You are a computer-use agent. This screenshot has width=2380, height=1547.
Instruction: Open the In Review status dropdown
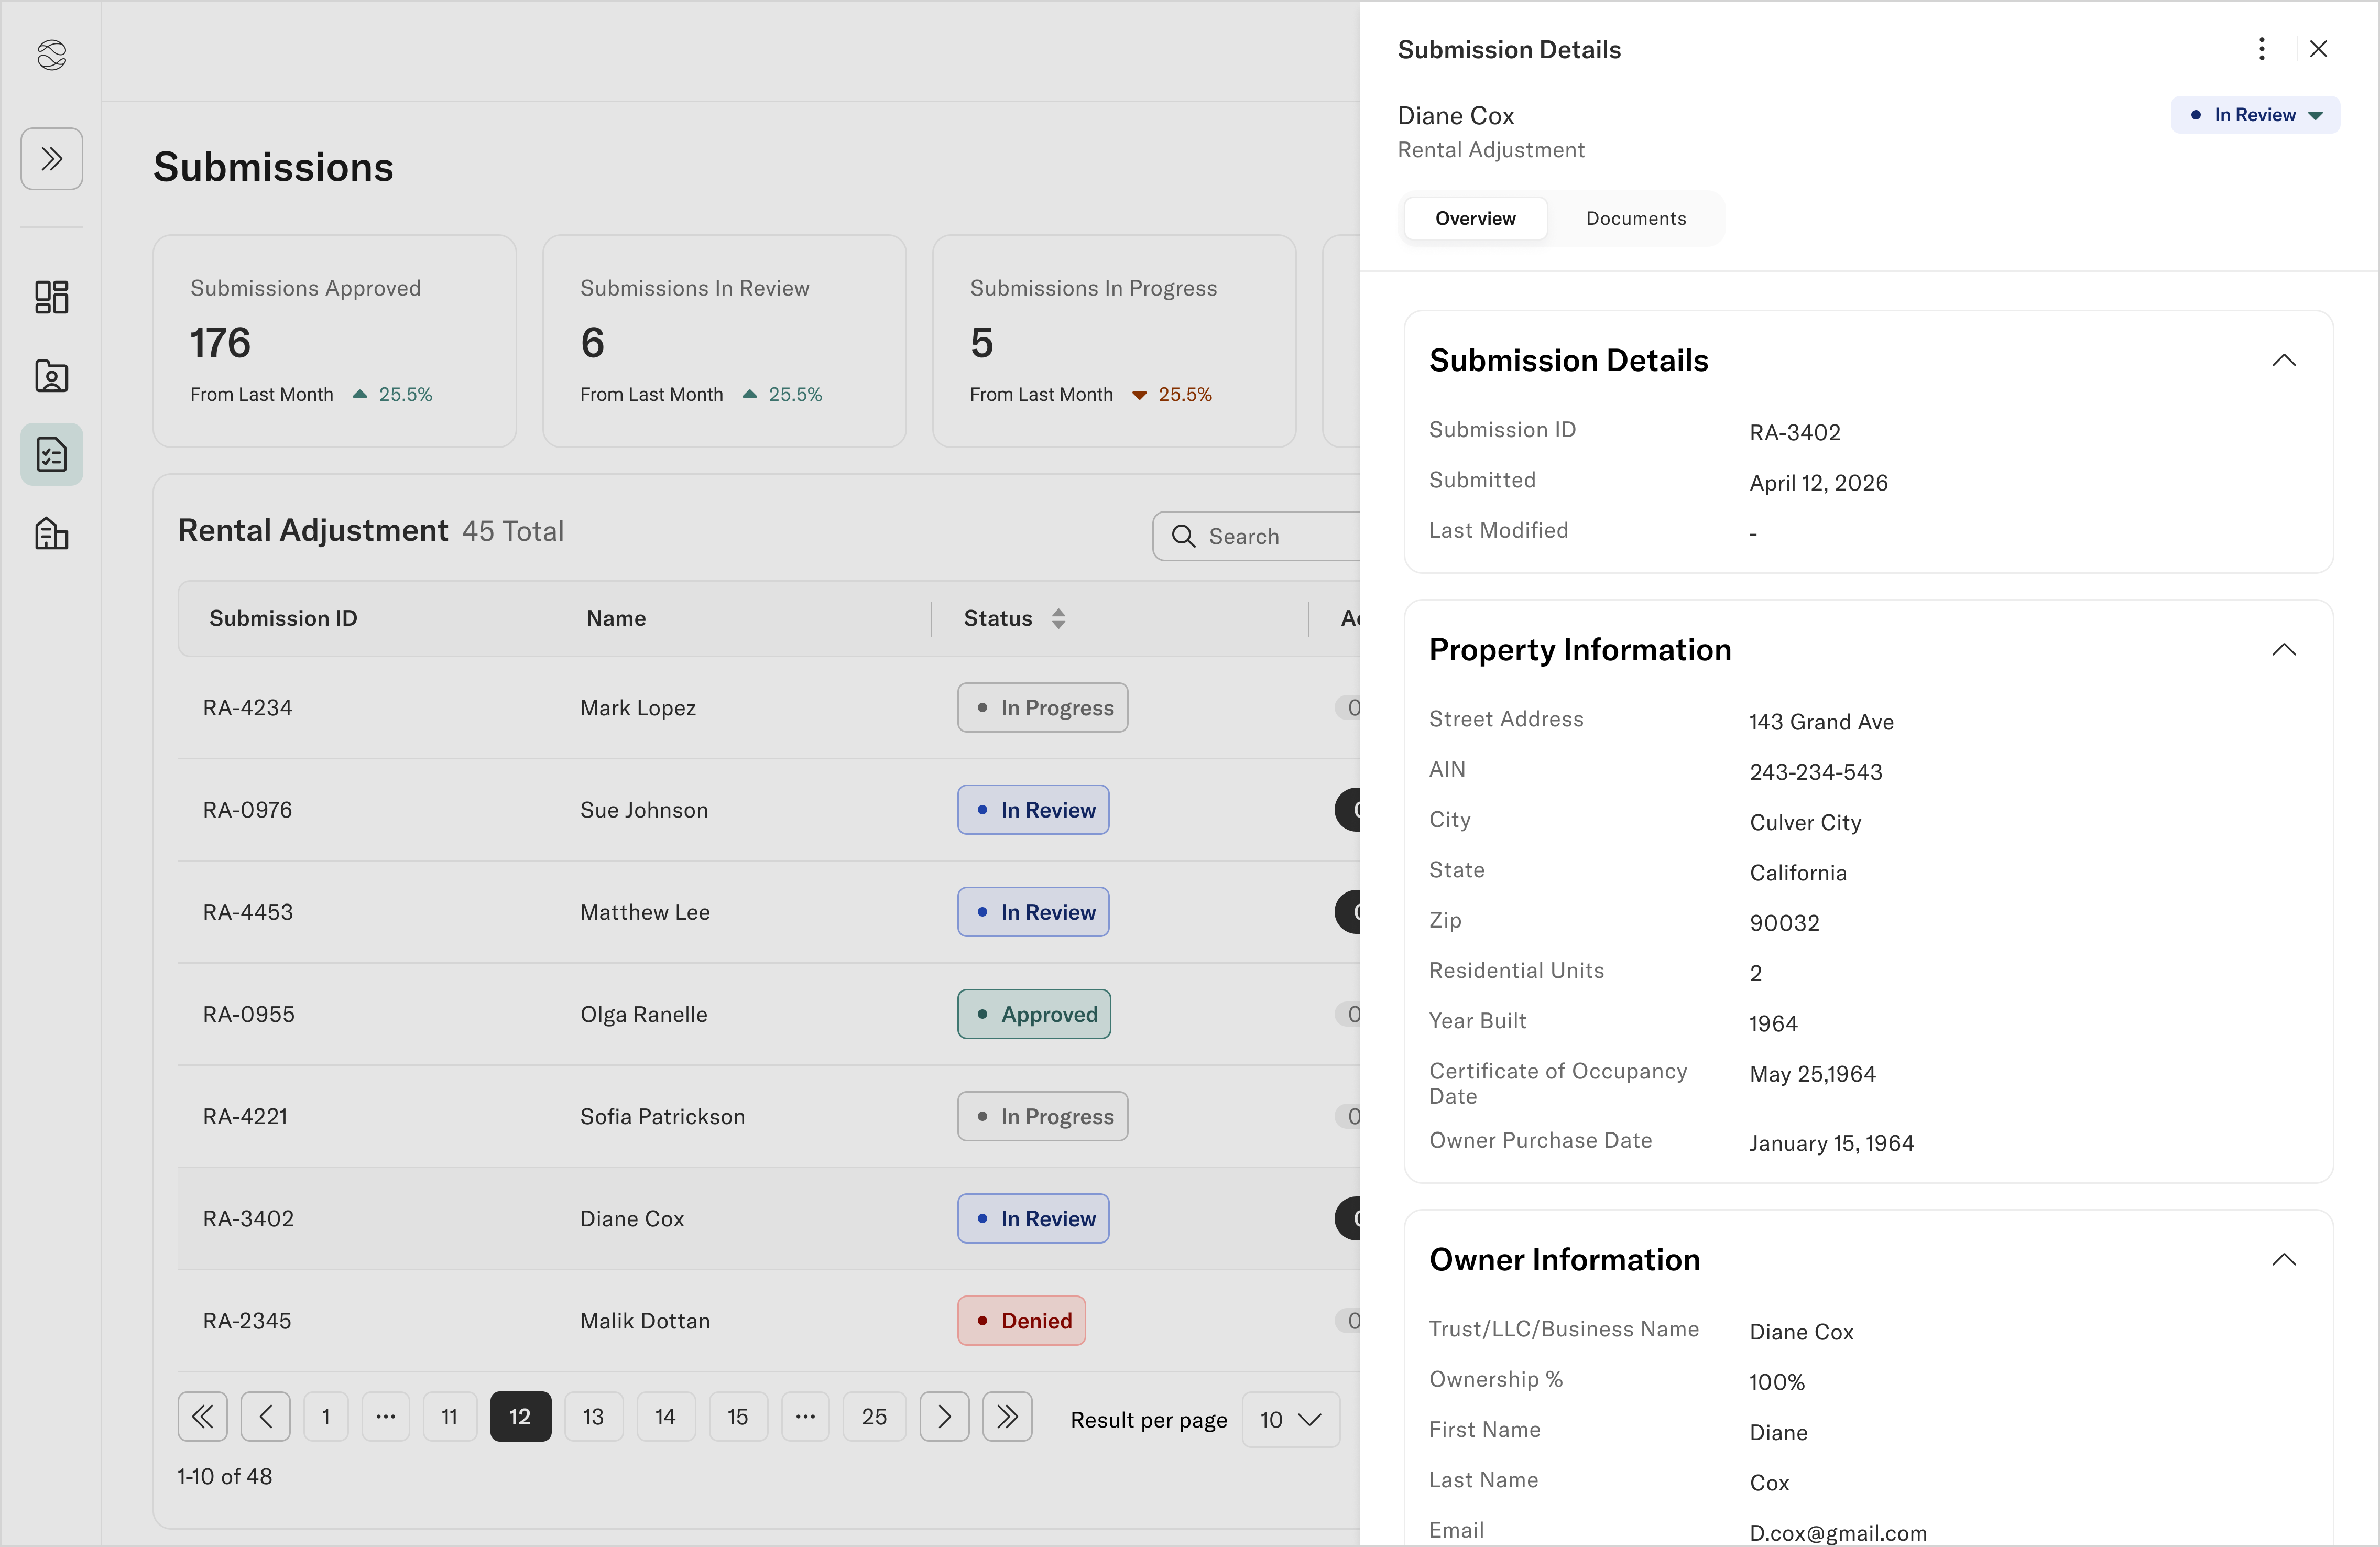[2255, 115]
